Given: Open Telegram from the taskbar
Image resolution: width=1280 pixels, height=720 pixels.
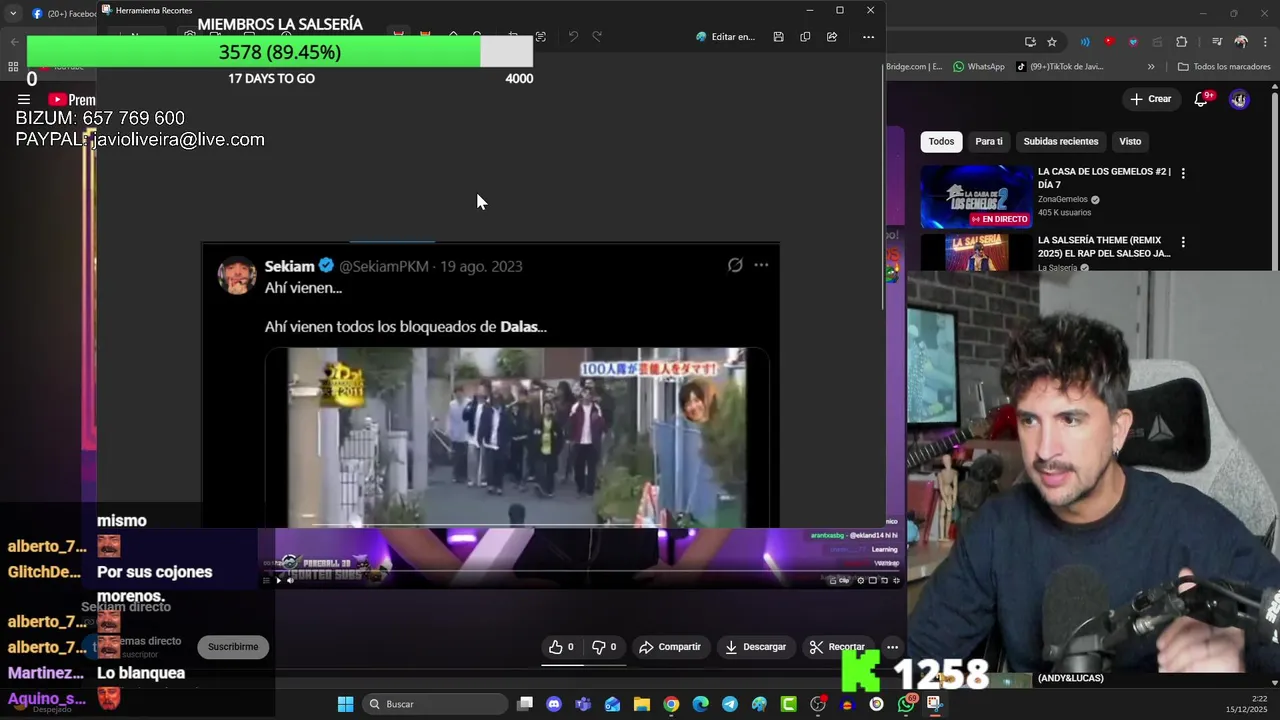Looking at the screenshot, I should click(x=730, y=704).
